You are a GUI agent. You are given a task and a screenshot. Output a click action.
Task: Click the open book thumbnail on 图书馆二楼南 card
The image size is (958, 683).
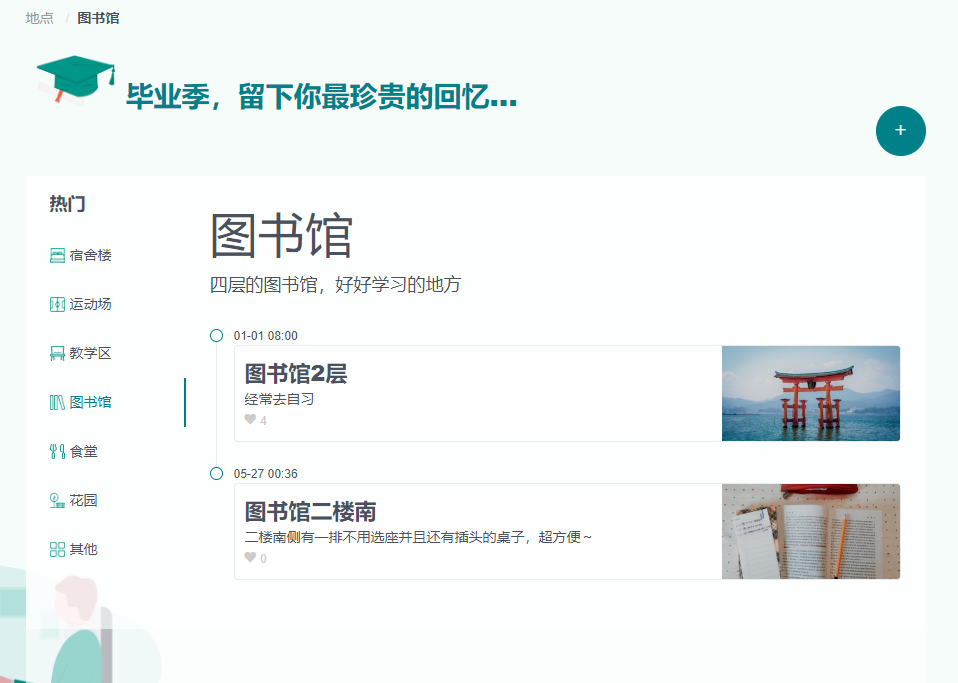click(811, 531)
